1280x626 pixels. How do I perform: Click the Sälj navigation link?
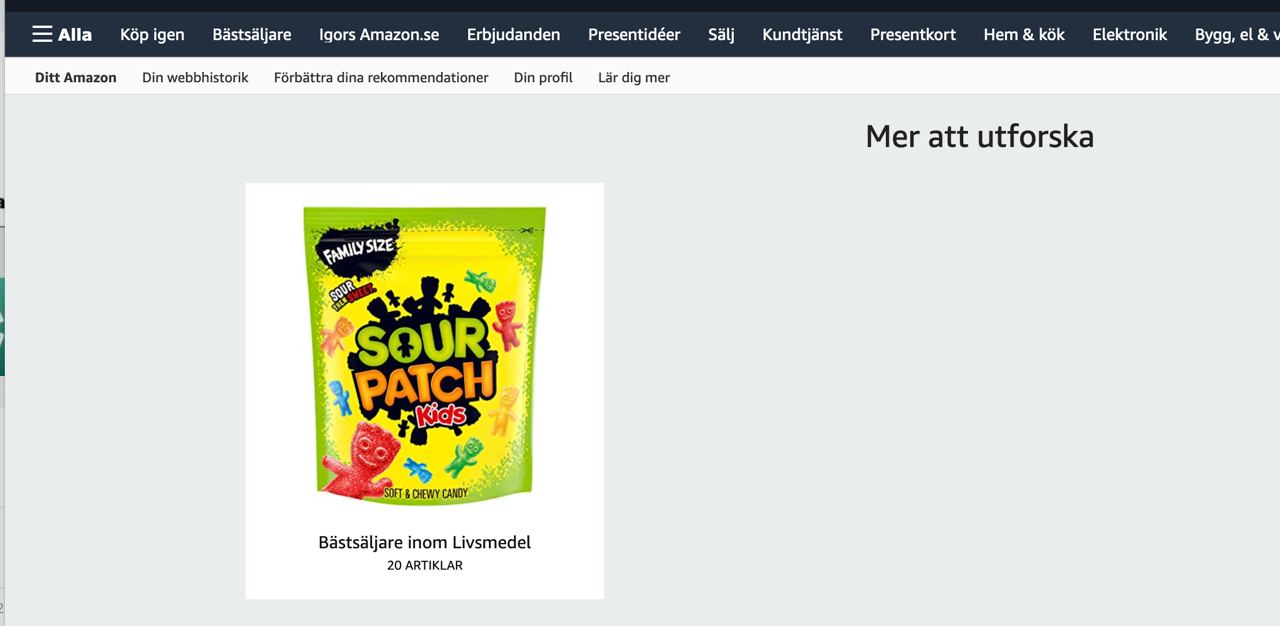pyautogui.click(x=721, y=34)
